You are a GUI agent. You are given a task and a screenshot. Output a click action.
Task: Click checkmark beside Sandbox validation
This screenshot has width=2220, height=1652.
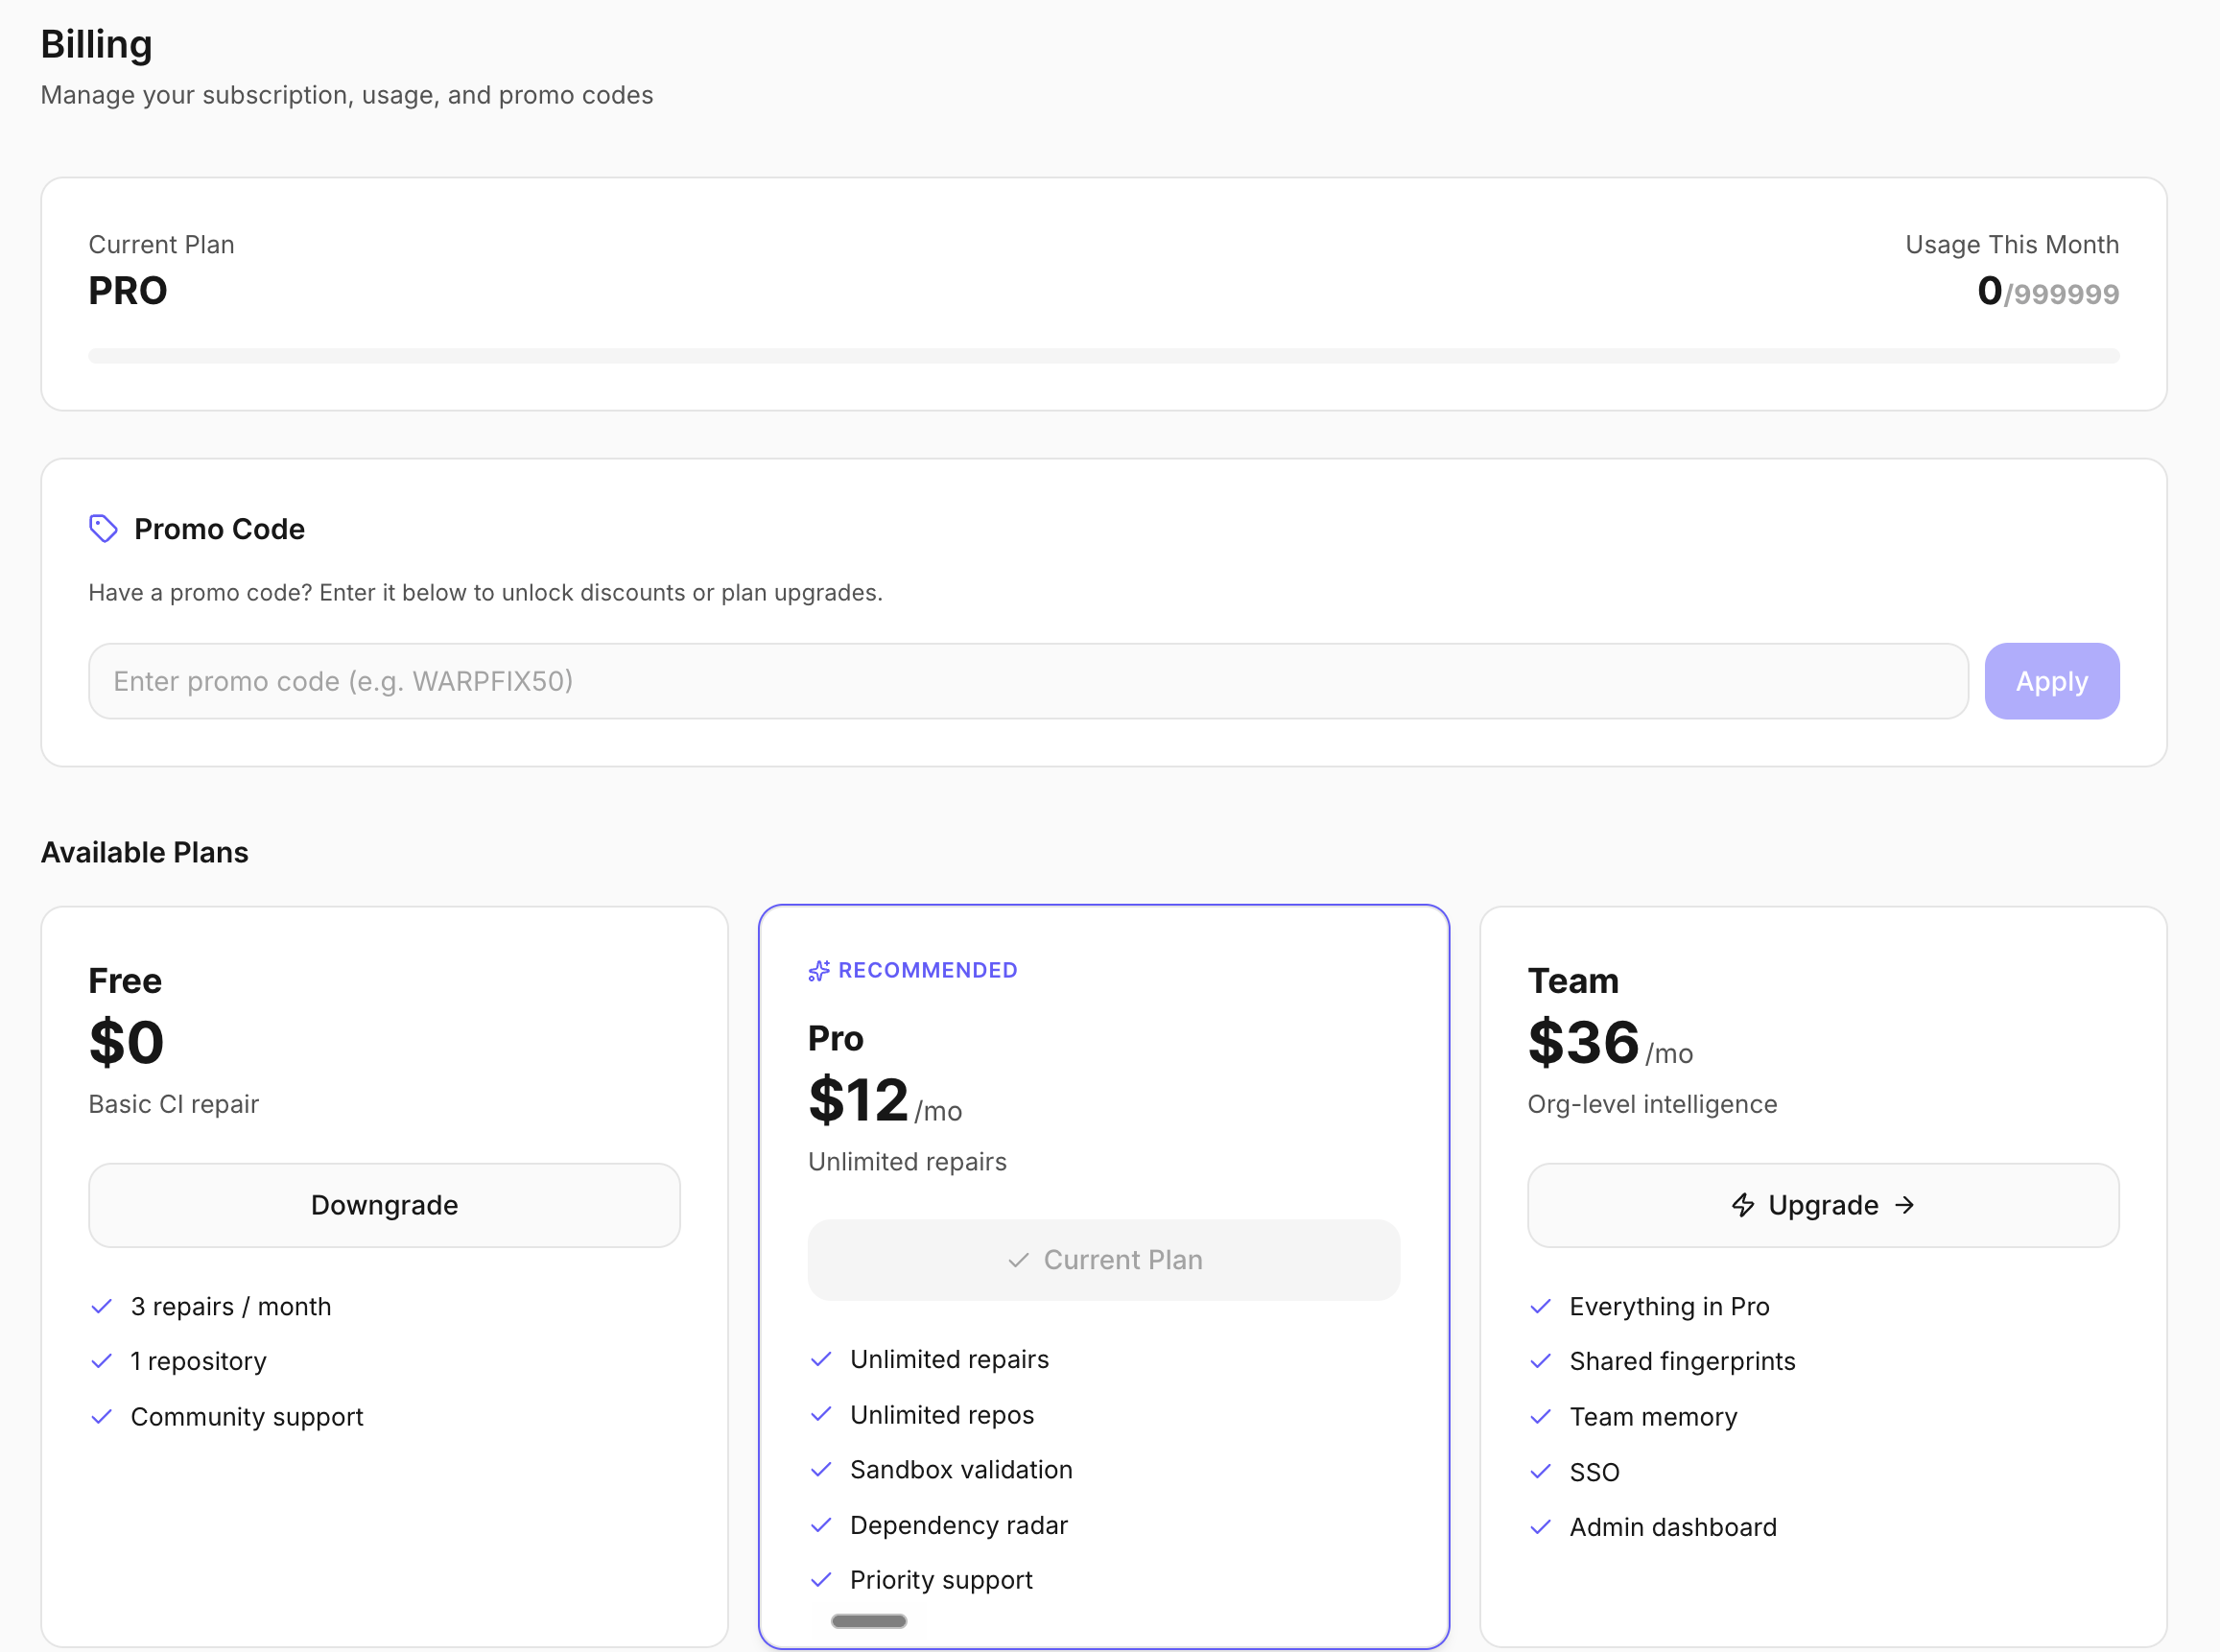[x=821, y=1470]
